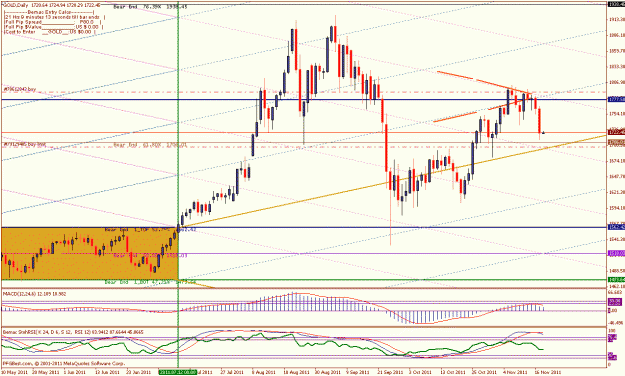Click the 1594.98 price scale label
This screenshot has height=376, width=625.
[617, 208]
